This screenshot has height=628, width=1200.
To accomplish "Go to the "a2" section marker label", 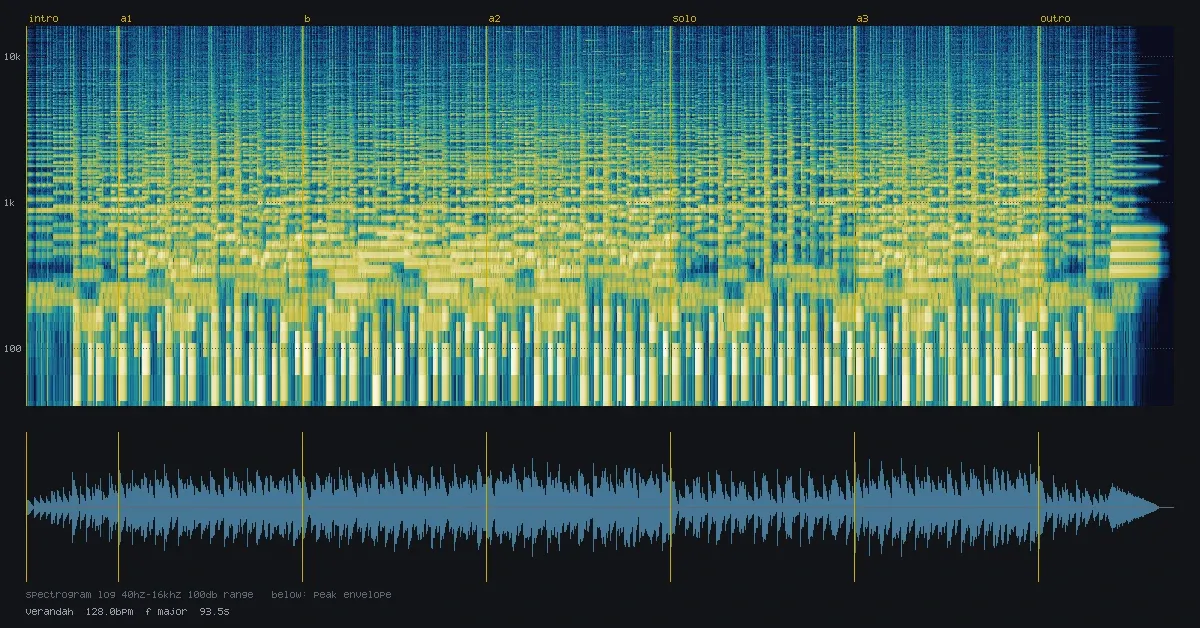I will pos(494,18).
